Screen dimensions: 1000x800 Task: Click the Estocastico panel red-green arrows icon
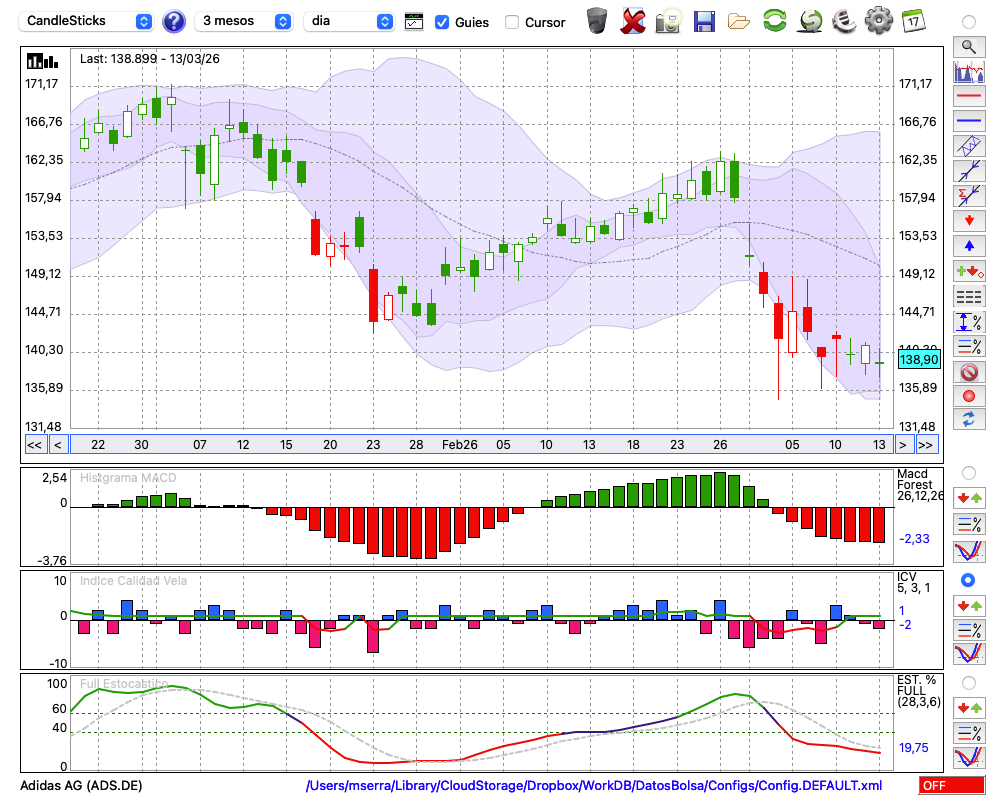(x=969, y=707)
